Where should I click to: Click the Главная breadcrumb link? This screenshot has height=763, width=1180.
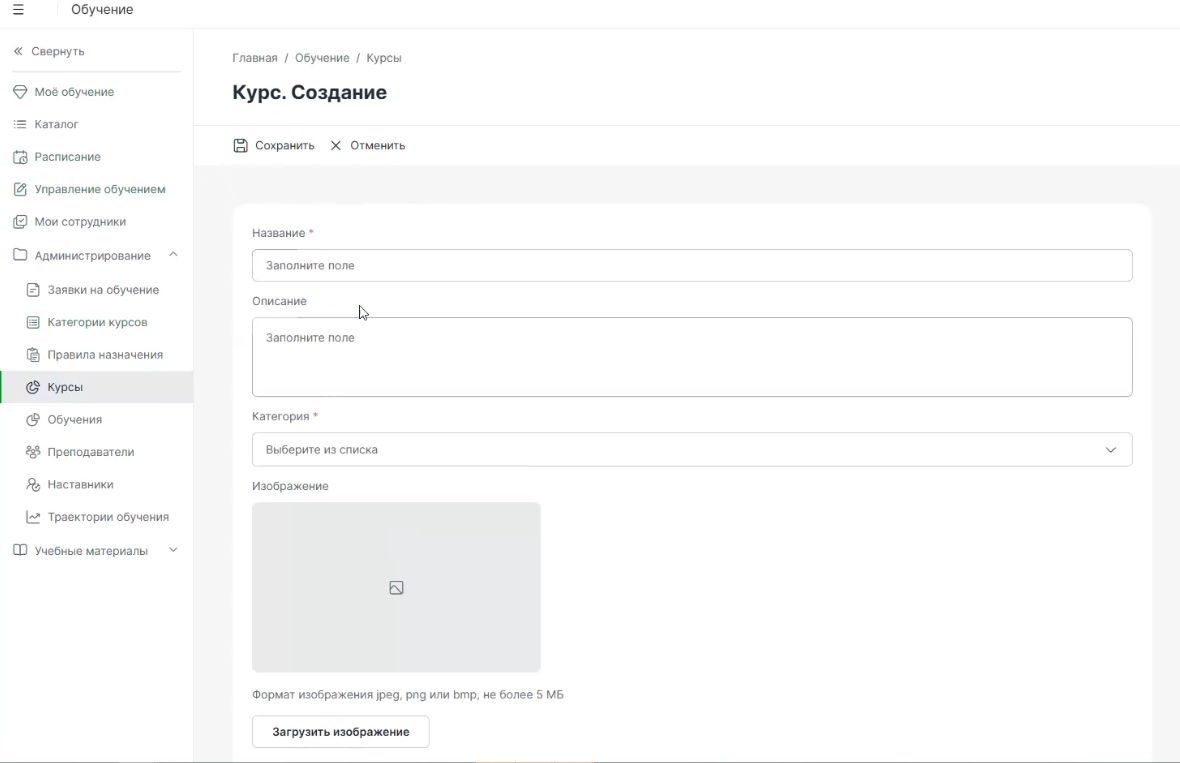pyautogui.click(x=254, y=58)
